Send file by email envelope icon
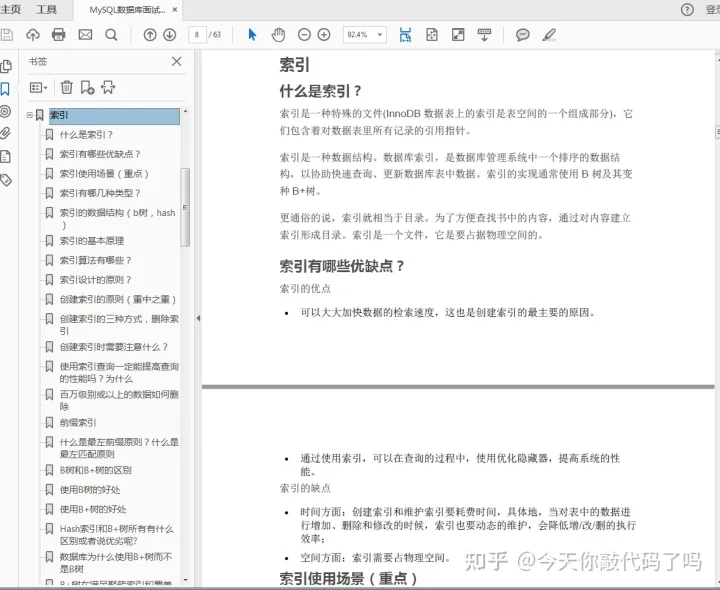The image size is (720, 590). click(85, 34)
